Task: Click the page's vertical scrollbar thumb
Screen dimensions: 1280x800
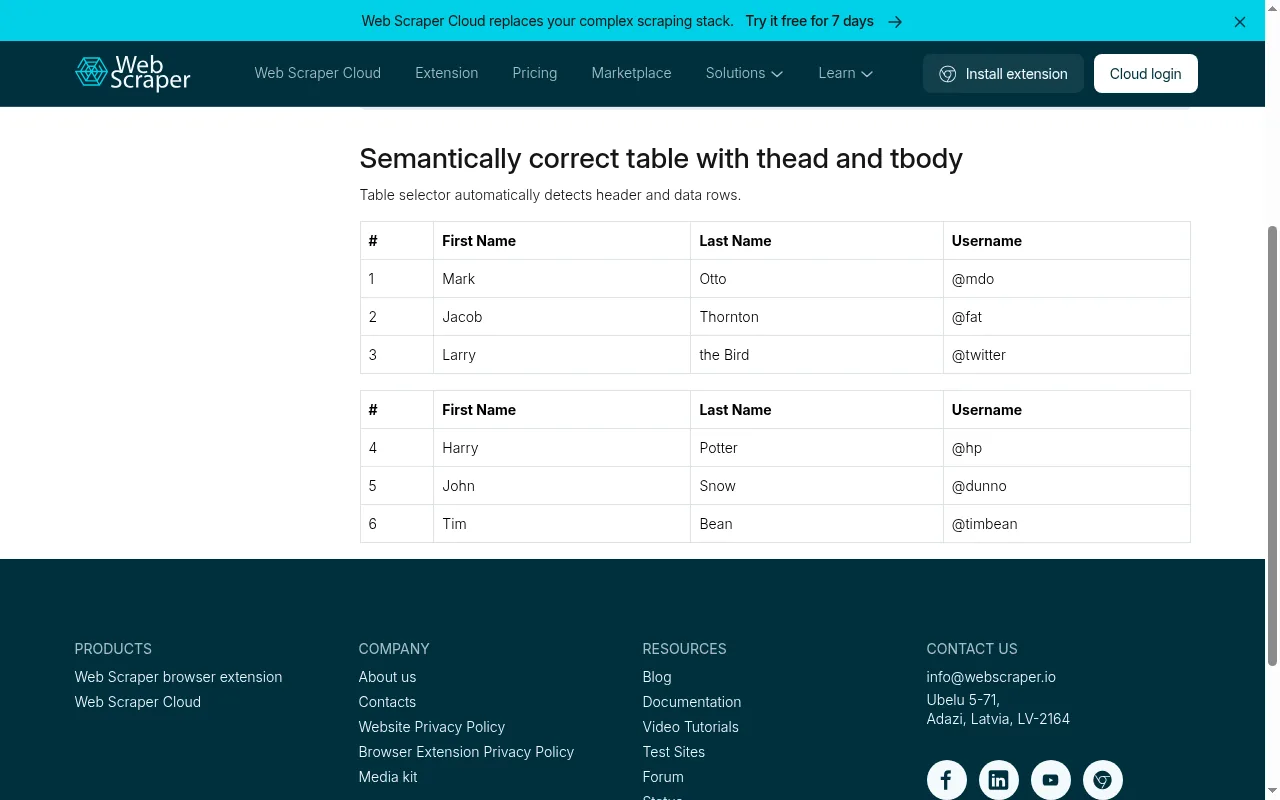Action: tap(1272, 445)
